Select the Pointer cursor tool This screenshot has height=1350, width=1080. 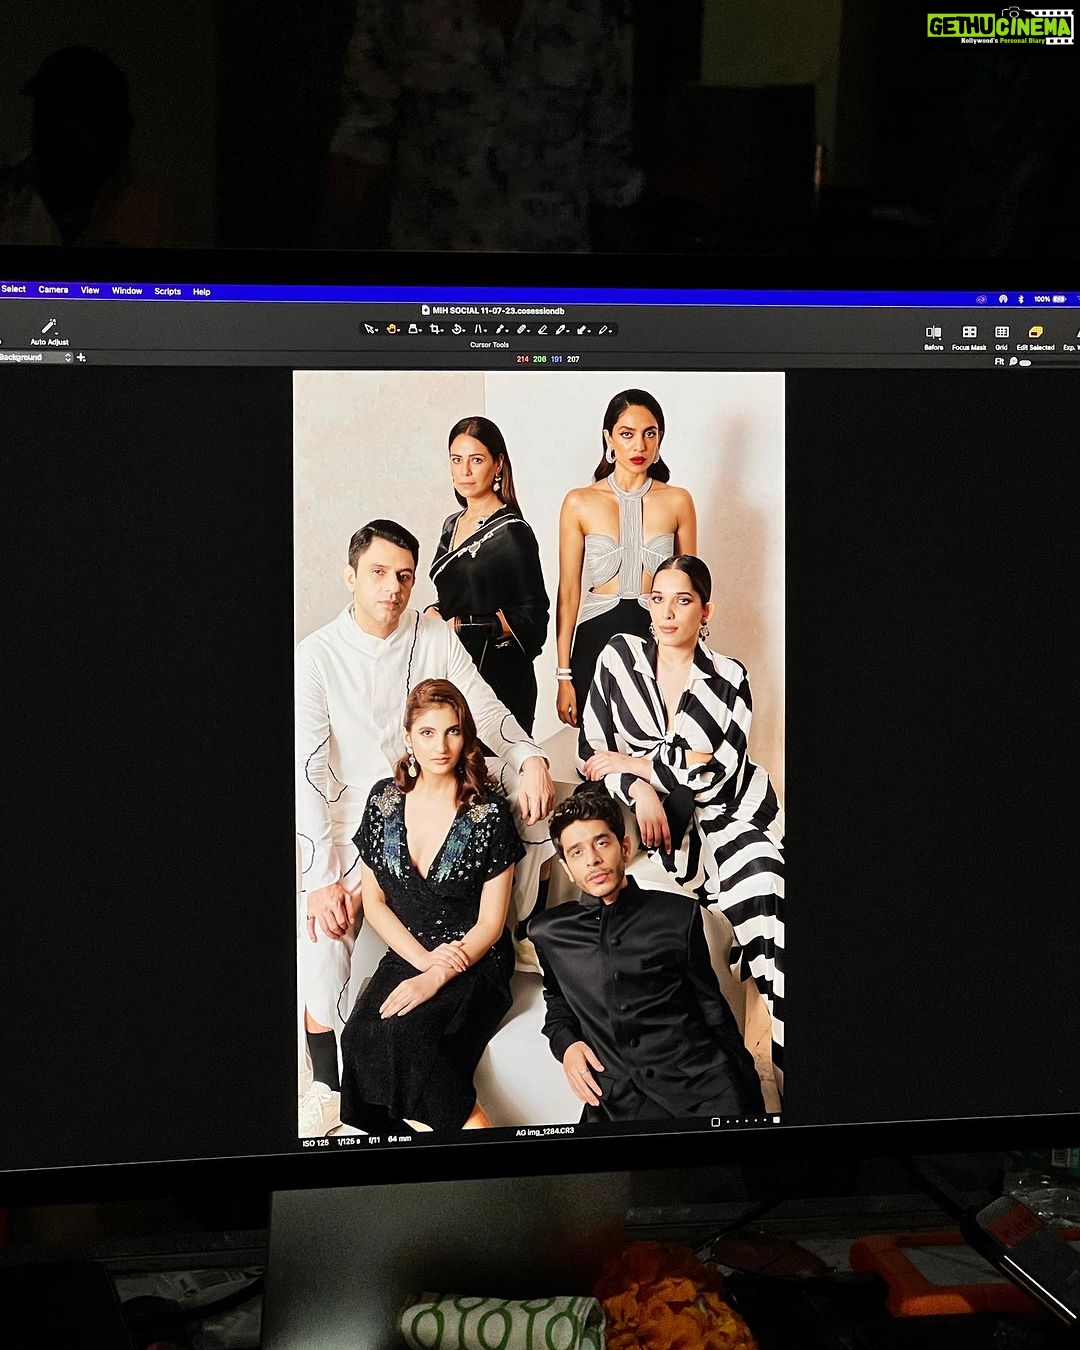(369, 329)
